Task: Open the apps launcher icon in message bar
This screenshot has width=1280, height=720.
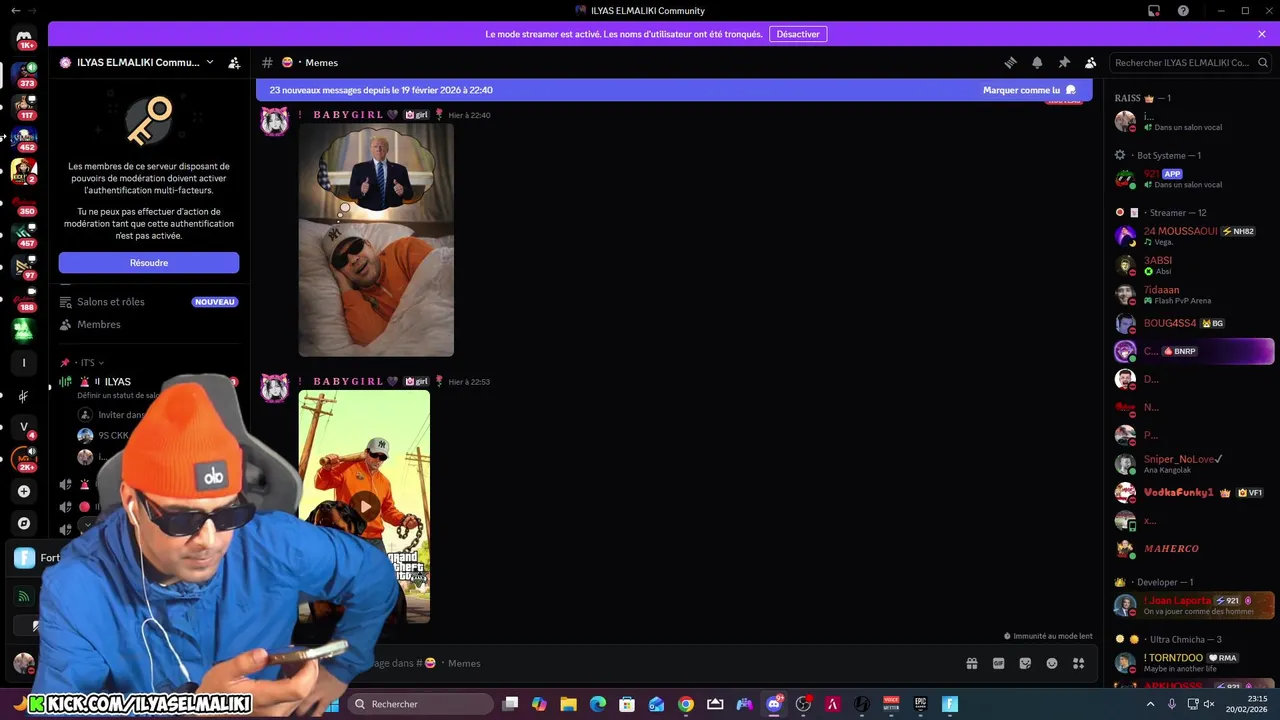Action: pyautogui.click(x=1079, y=663)
